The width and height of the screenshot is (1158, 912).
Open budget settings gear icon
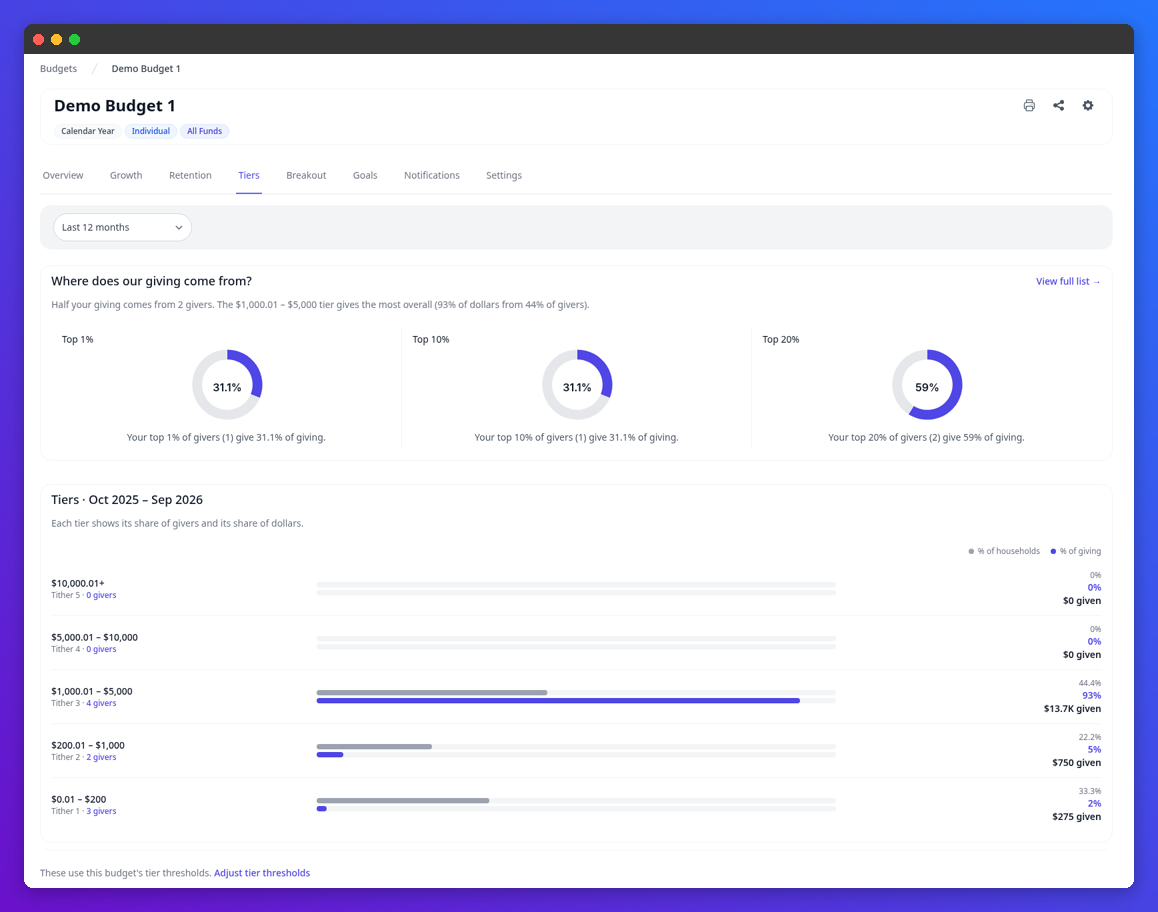point(1088,106)
